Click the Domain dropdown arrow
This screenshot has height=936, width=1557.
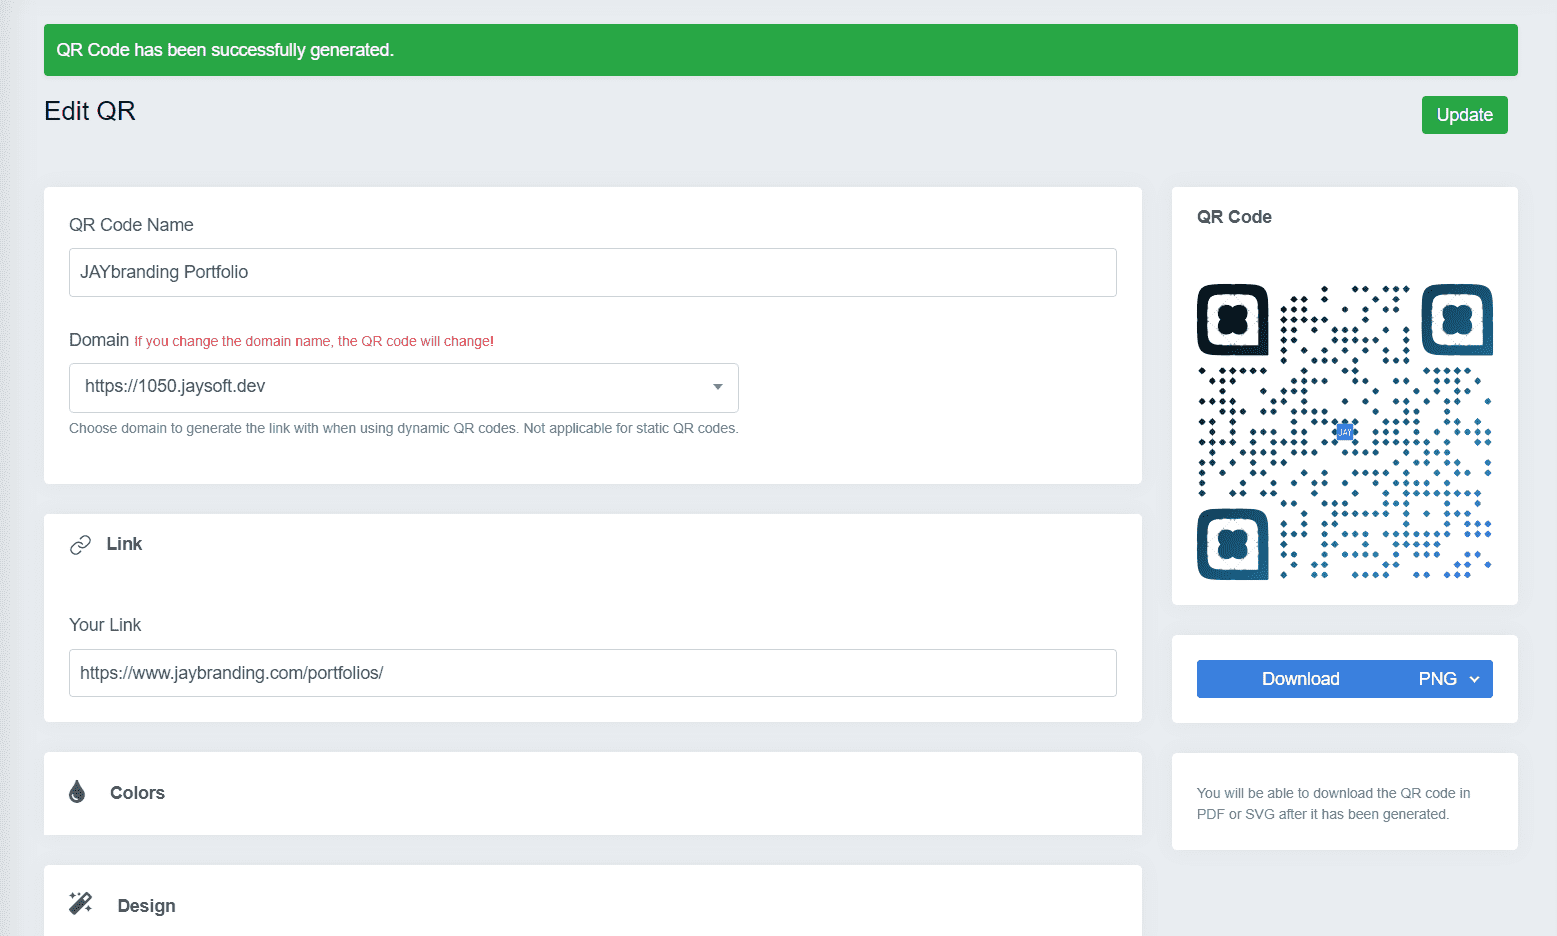coord(717,387)
